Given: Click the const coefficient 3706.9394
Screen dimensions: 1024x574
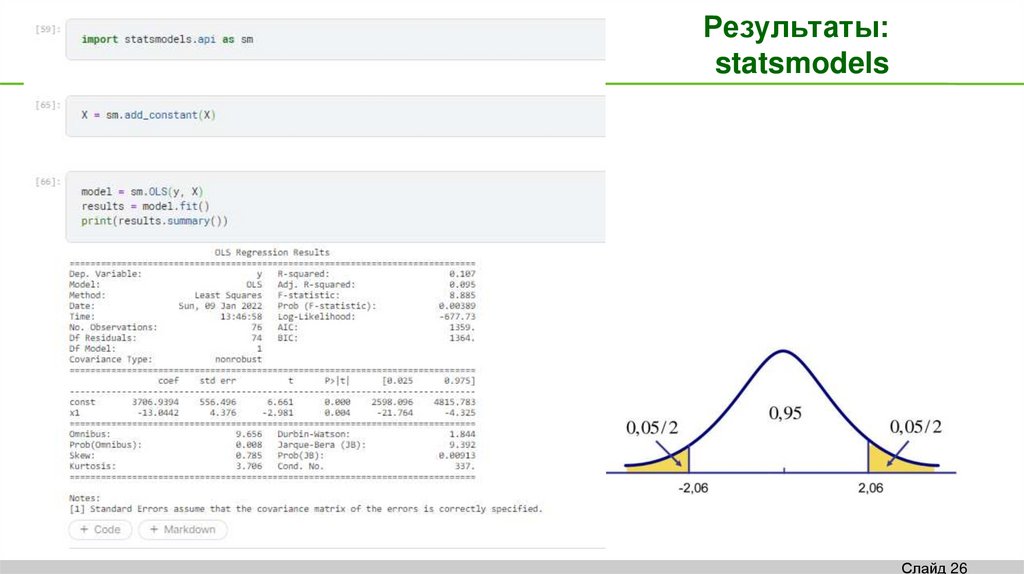Looking at the screenshot, I should tap(155, 402).
